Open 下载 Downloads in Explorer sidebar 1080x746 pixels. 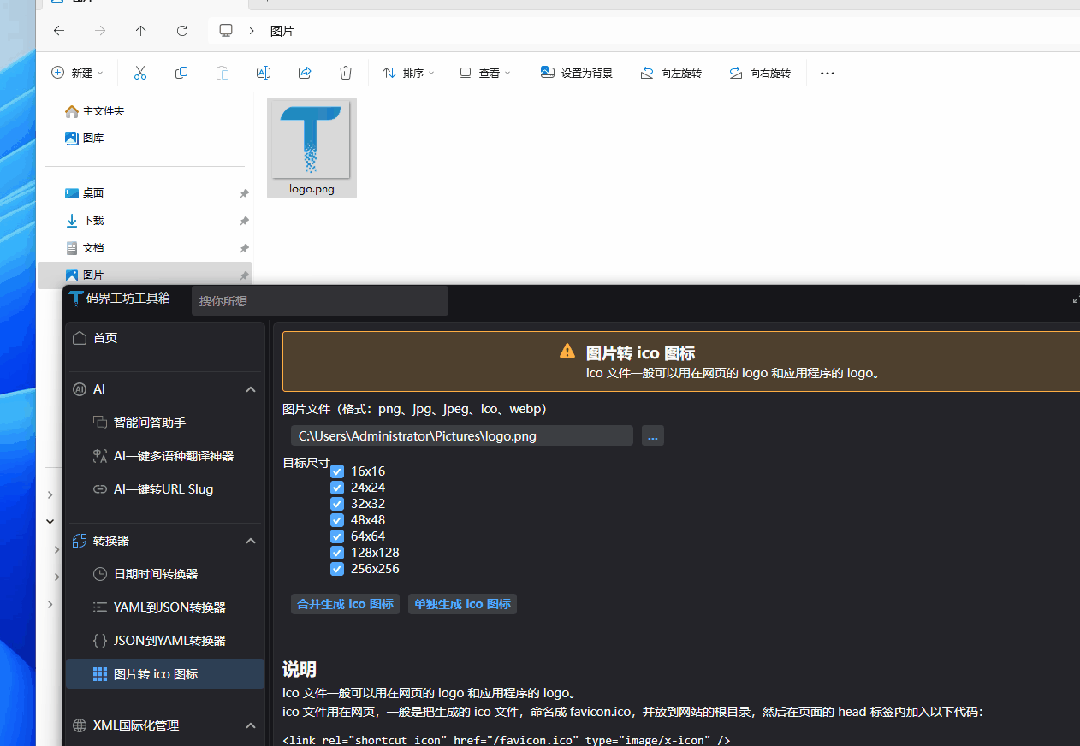tap(84, 221)
